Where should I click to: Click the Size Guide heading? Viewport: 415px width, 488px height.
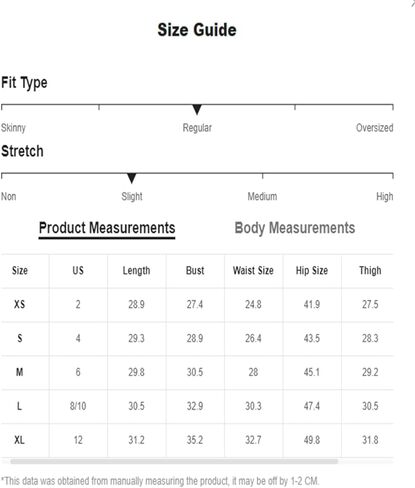(197, 30)
